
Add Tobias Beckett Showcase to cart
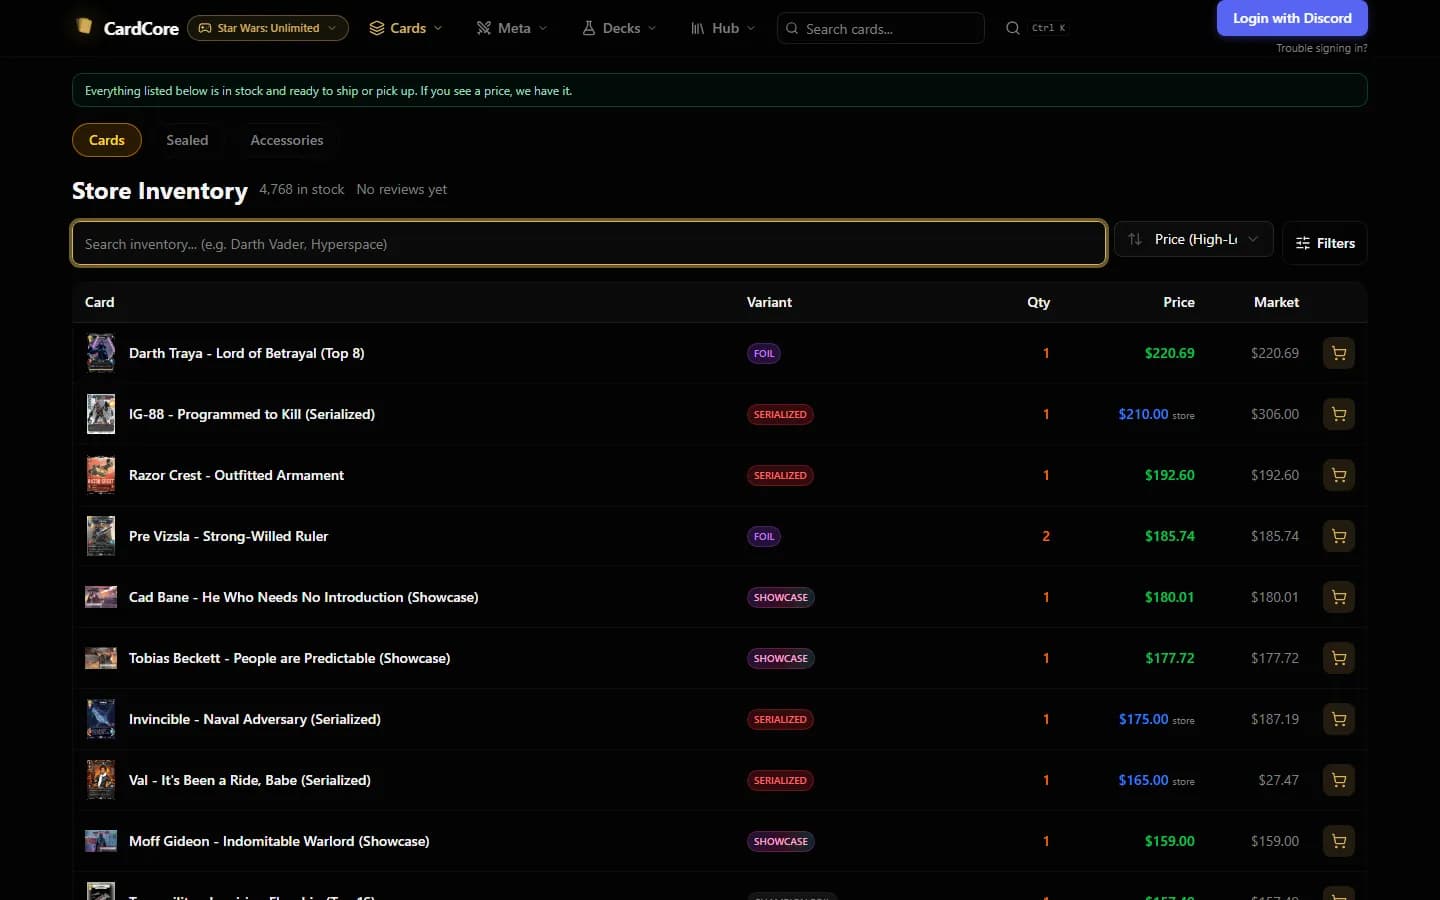[1339, 658]
